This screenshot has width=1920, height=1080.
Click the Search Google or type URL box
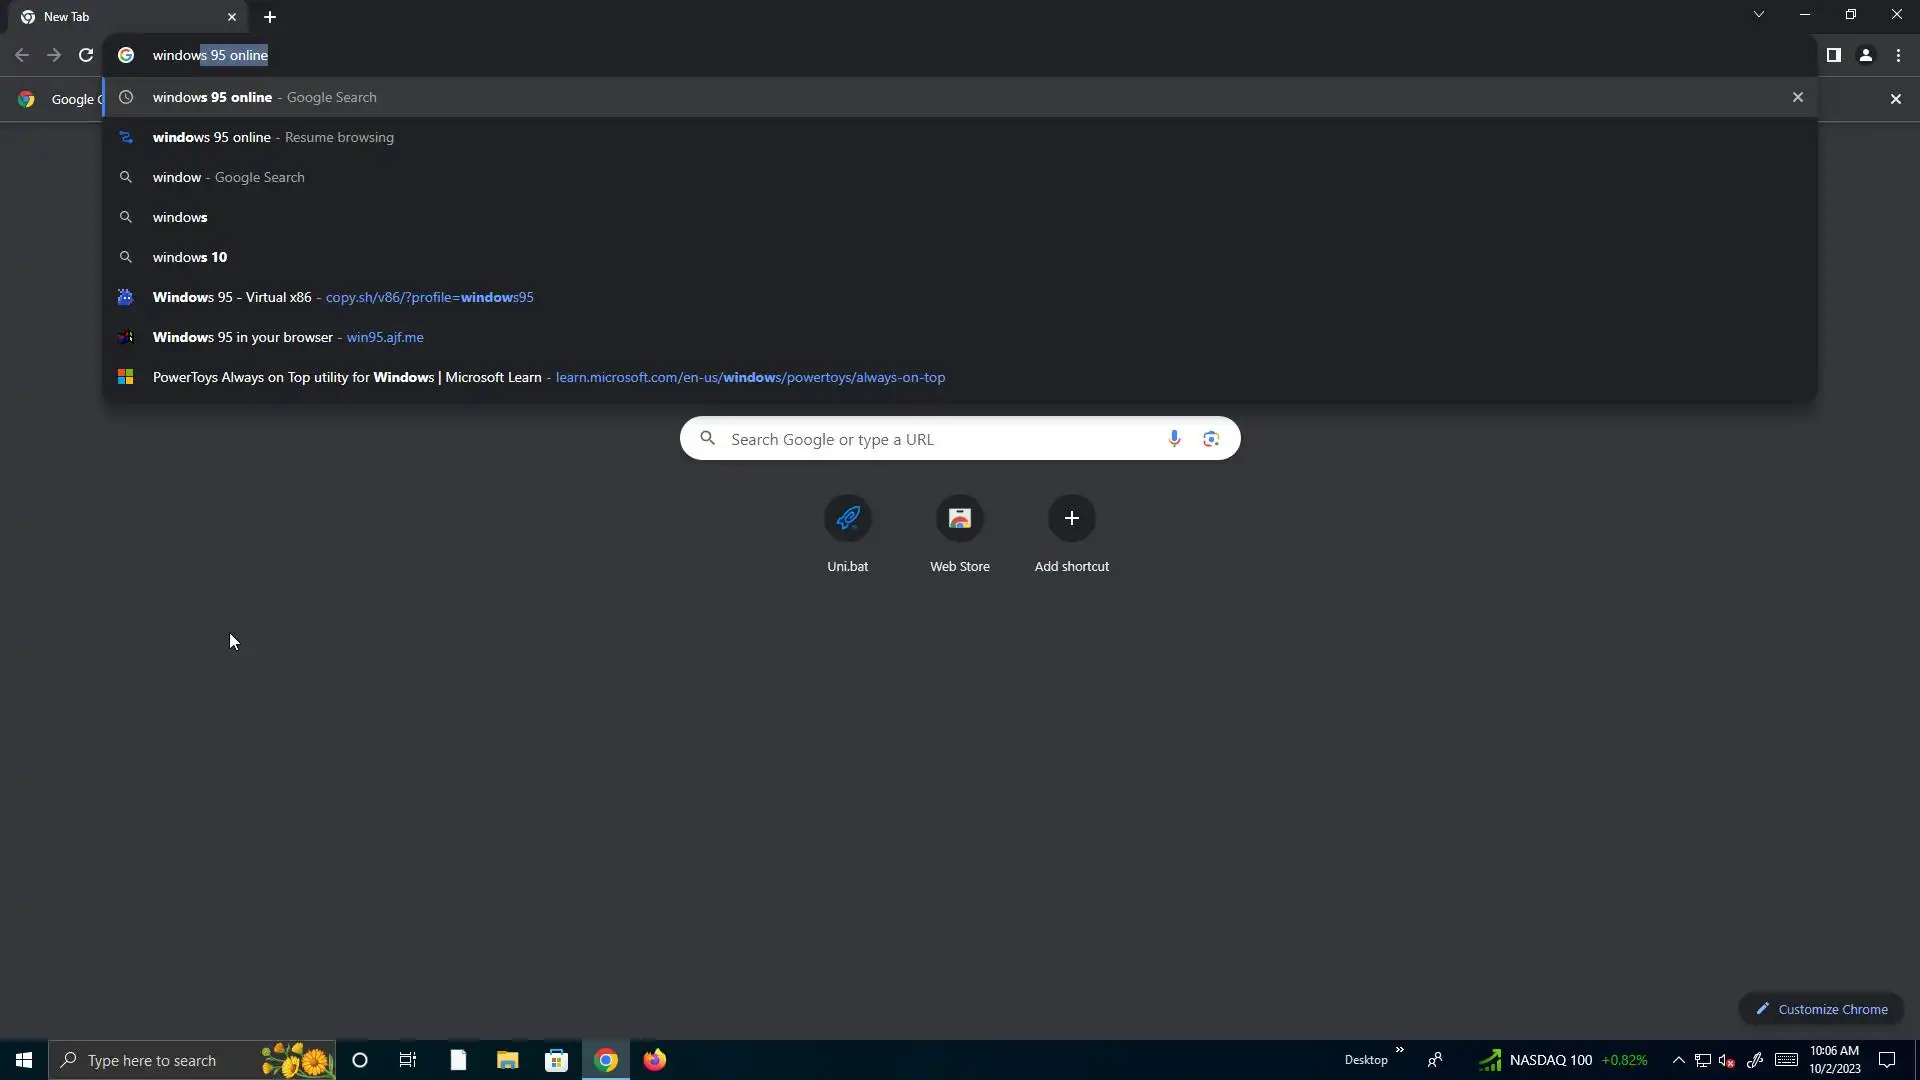(x=940, y=439)
